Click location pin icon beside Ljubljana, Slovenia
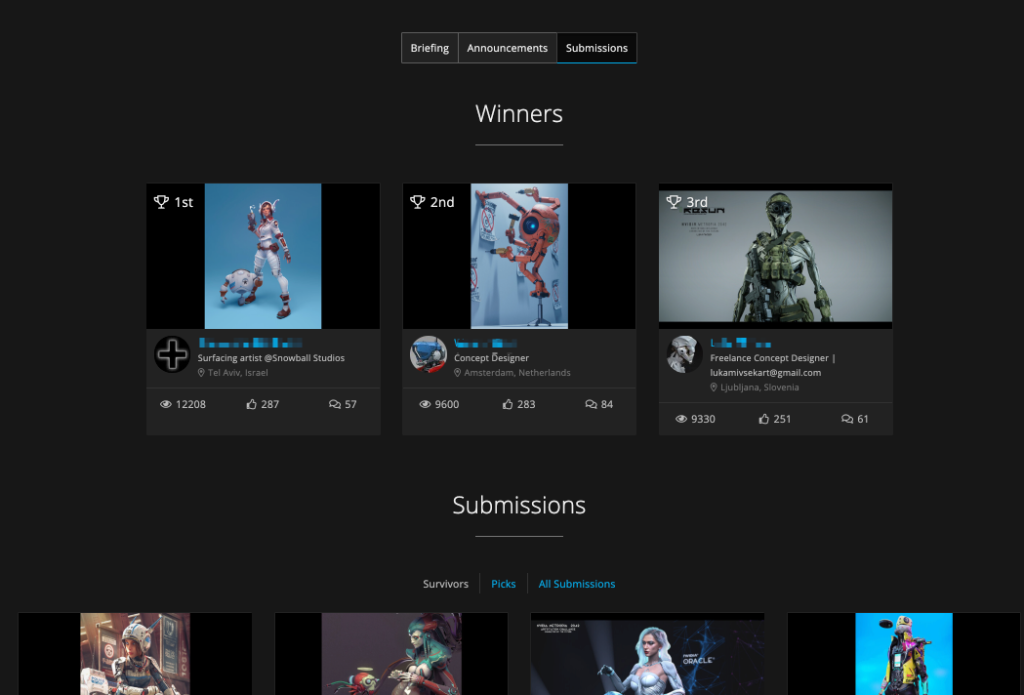The image size is (1024, 695). (x=713, y=387)
